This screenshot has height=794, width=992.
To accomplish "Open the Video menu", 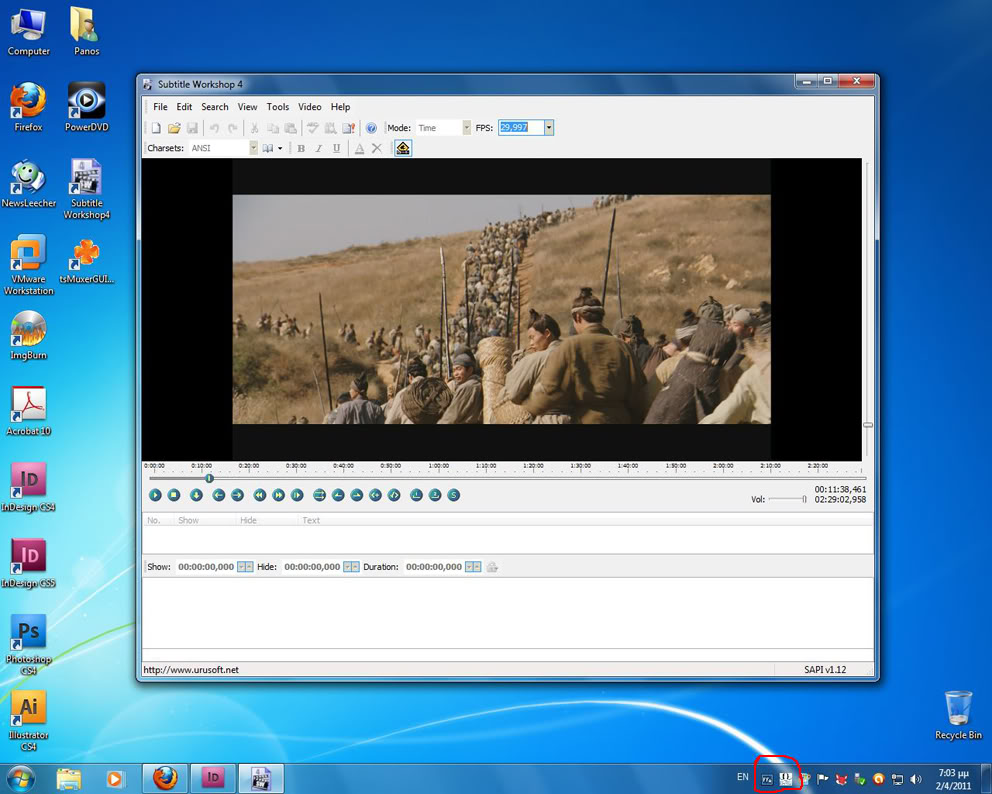I will pos(309,107).
